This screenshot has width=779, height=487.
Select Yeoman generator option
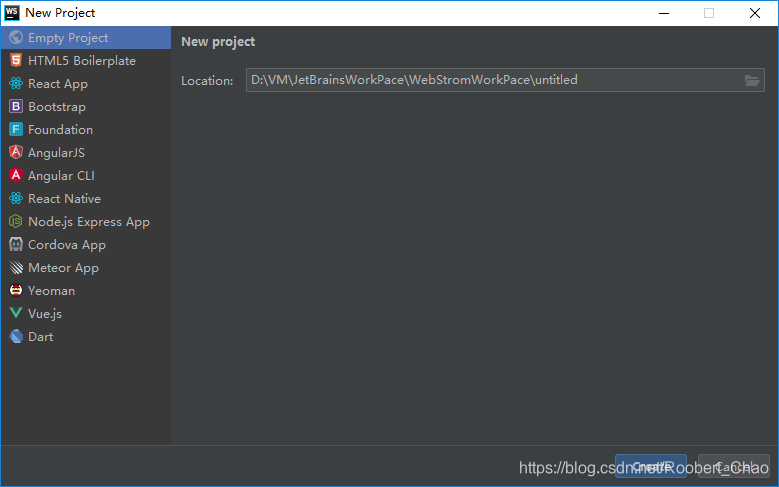pyautogui.click(x=86, y=290)
